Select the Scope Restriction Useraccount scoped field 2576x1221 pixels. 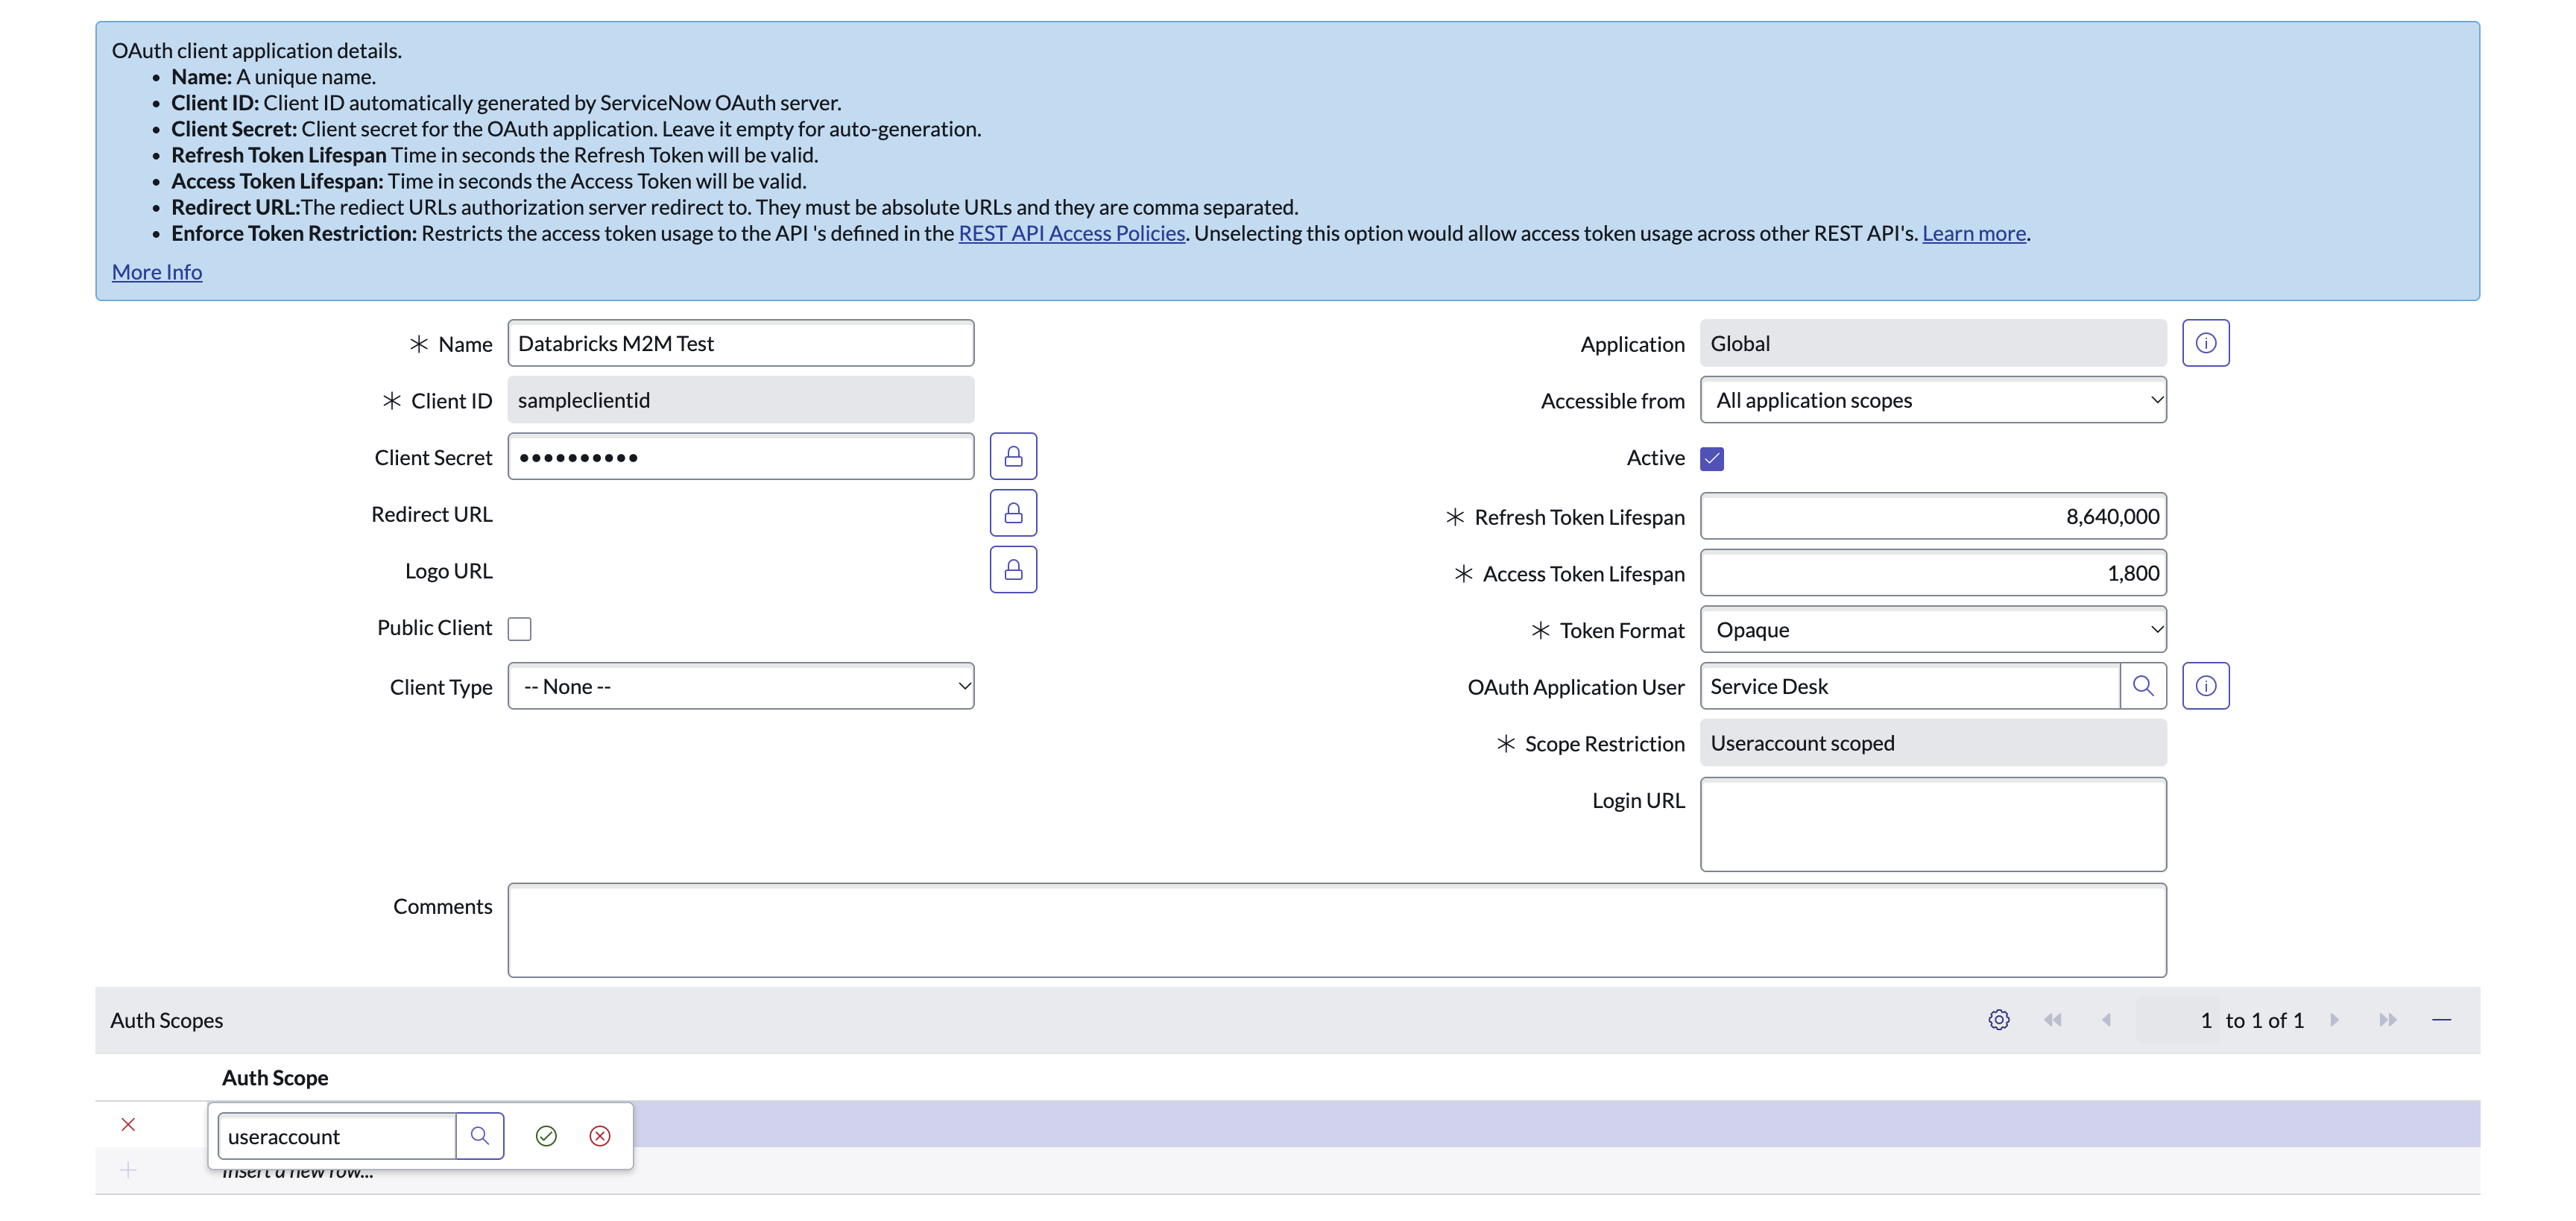1933,743
